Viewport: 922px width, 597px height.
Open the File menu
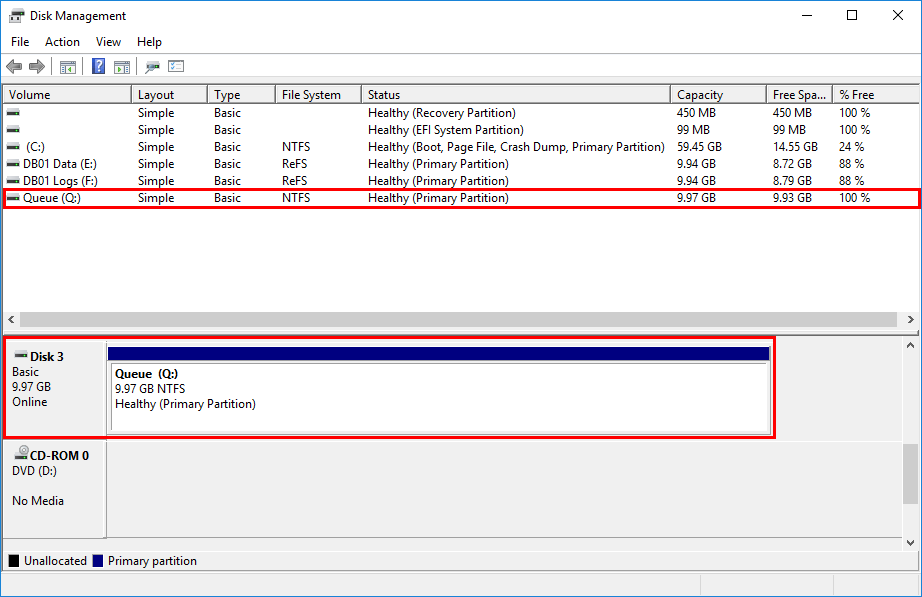[x=19, y=41]
